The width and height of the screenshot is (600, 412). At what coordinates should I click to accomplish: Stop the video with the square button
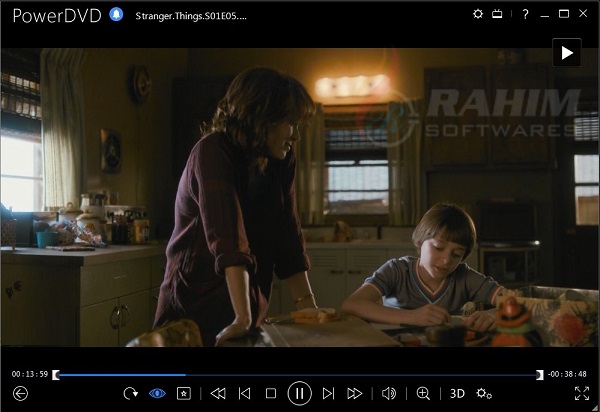point(270,394)
